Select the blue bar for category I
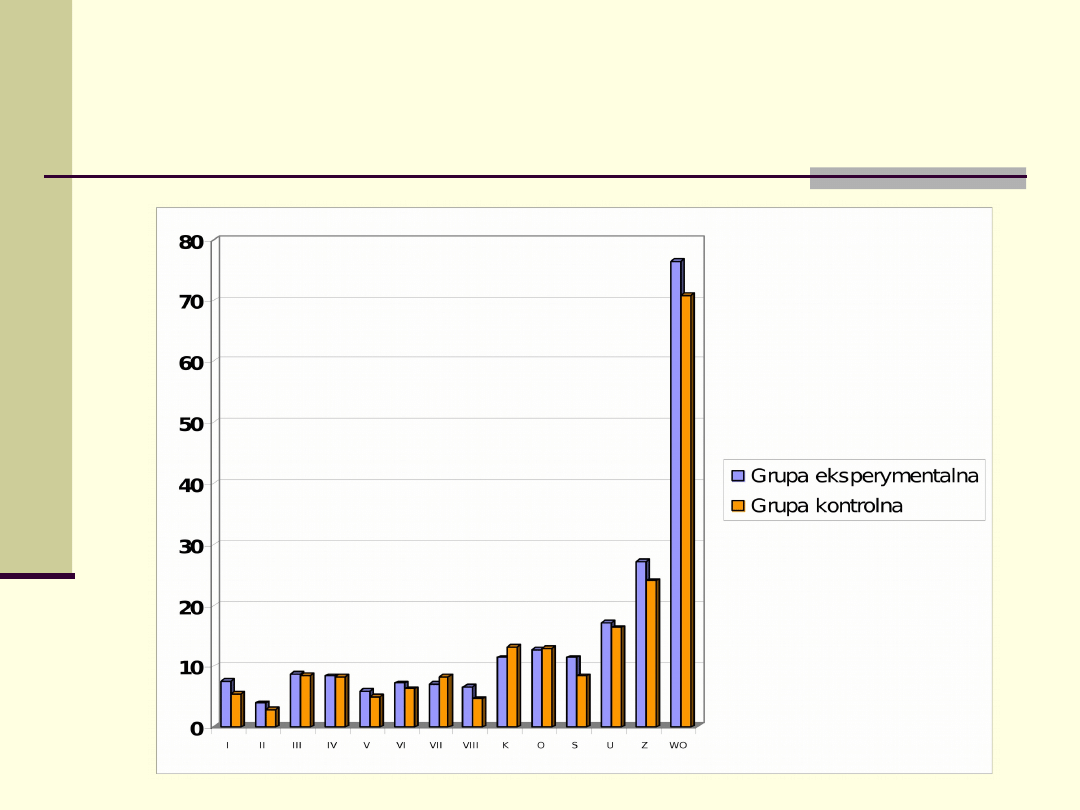The image size is (1080, 810). point(225,703)
